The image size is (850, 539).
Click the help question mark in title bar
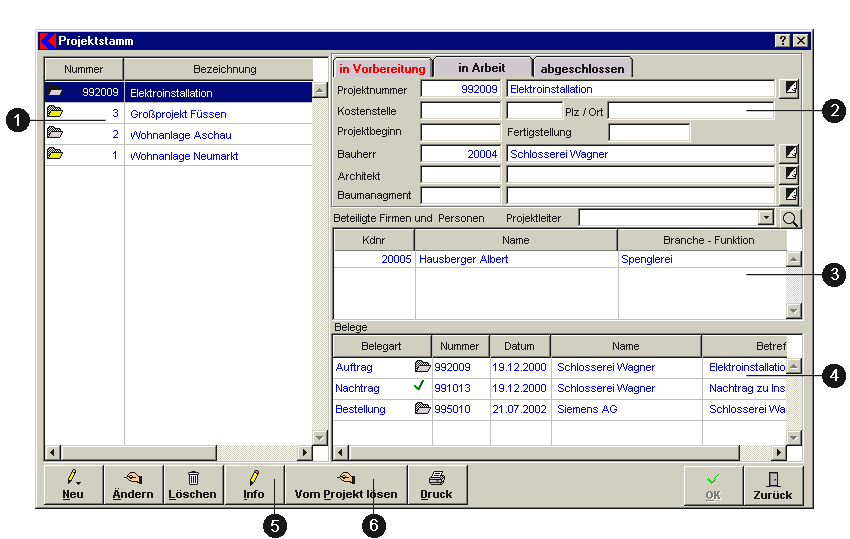coord(783,41)
